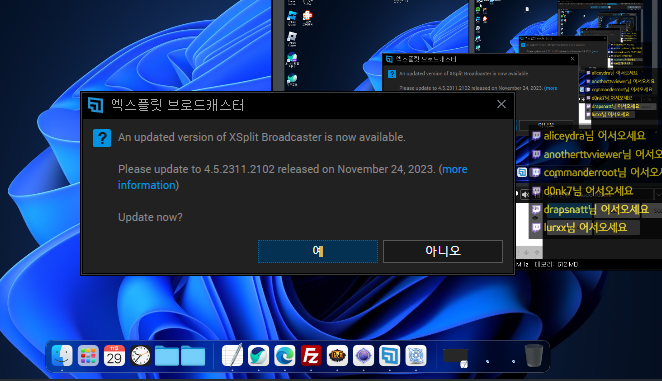Viewport: 662px width, 381px height.
Task: Open the notepad with pen dock app
Action: [232, 356]
